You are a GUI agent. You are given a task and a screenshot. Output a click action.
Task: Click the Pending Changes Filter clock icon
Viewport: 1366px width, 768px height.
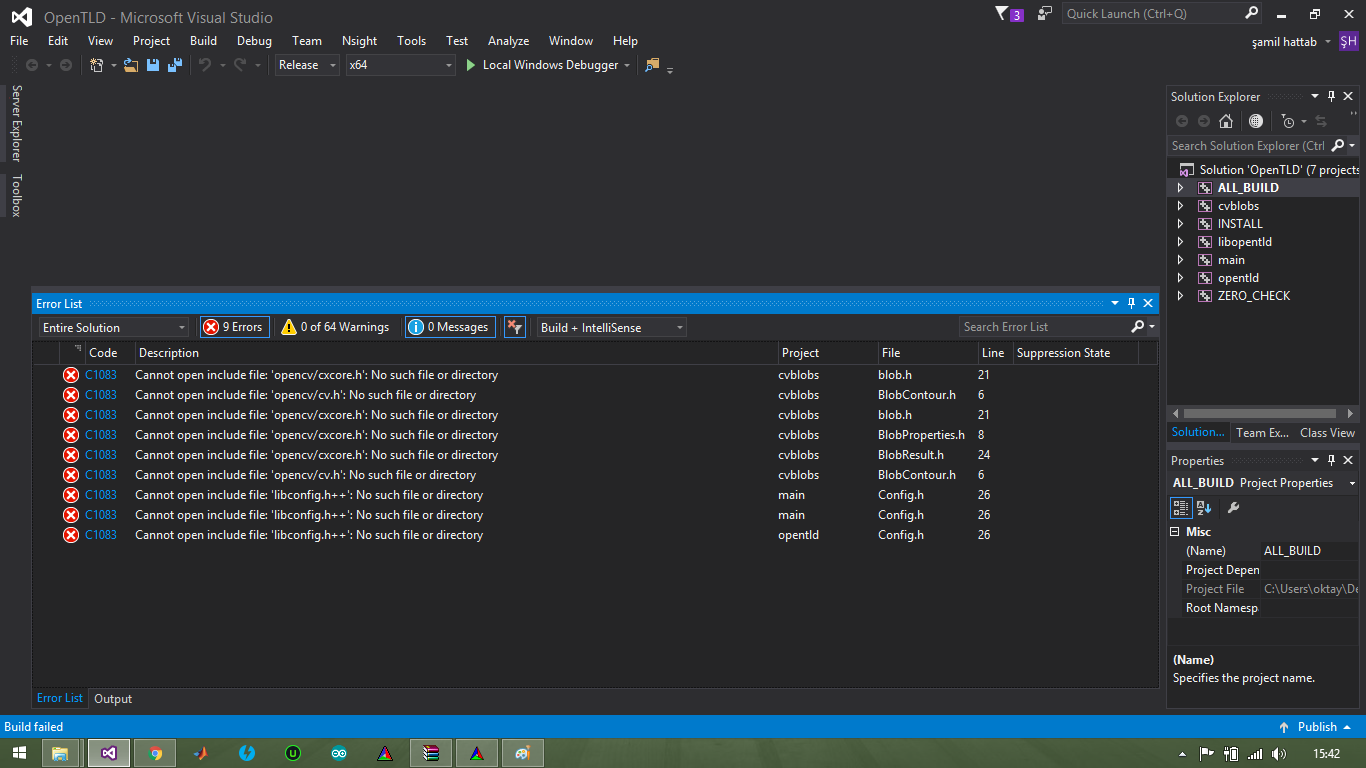[x=1288, y=121]
